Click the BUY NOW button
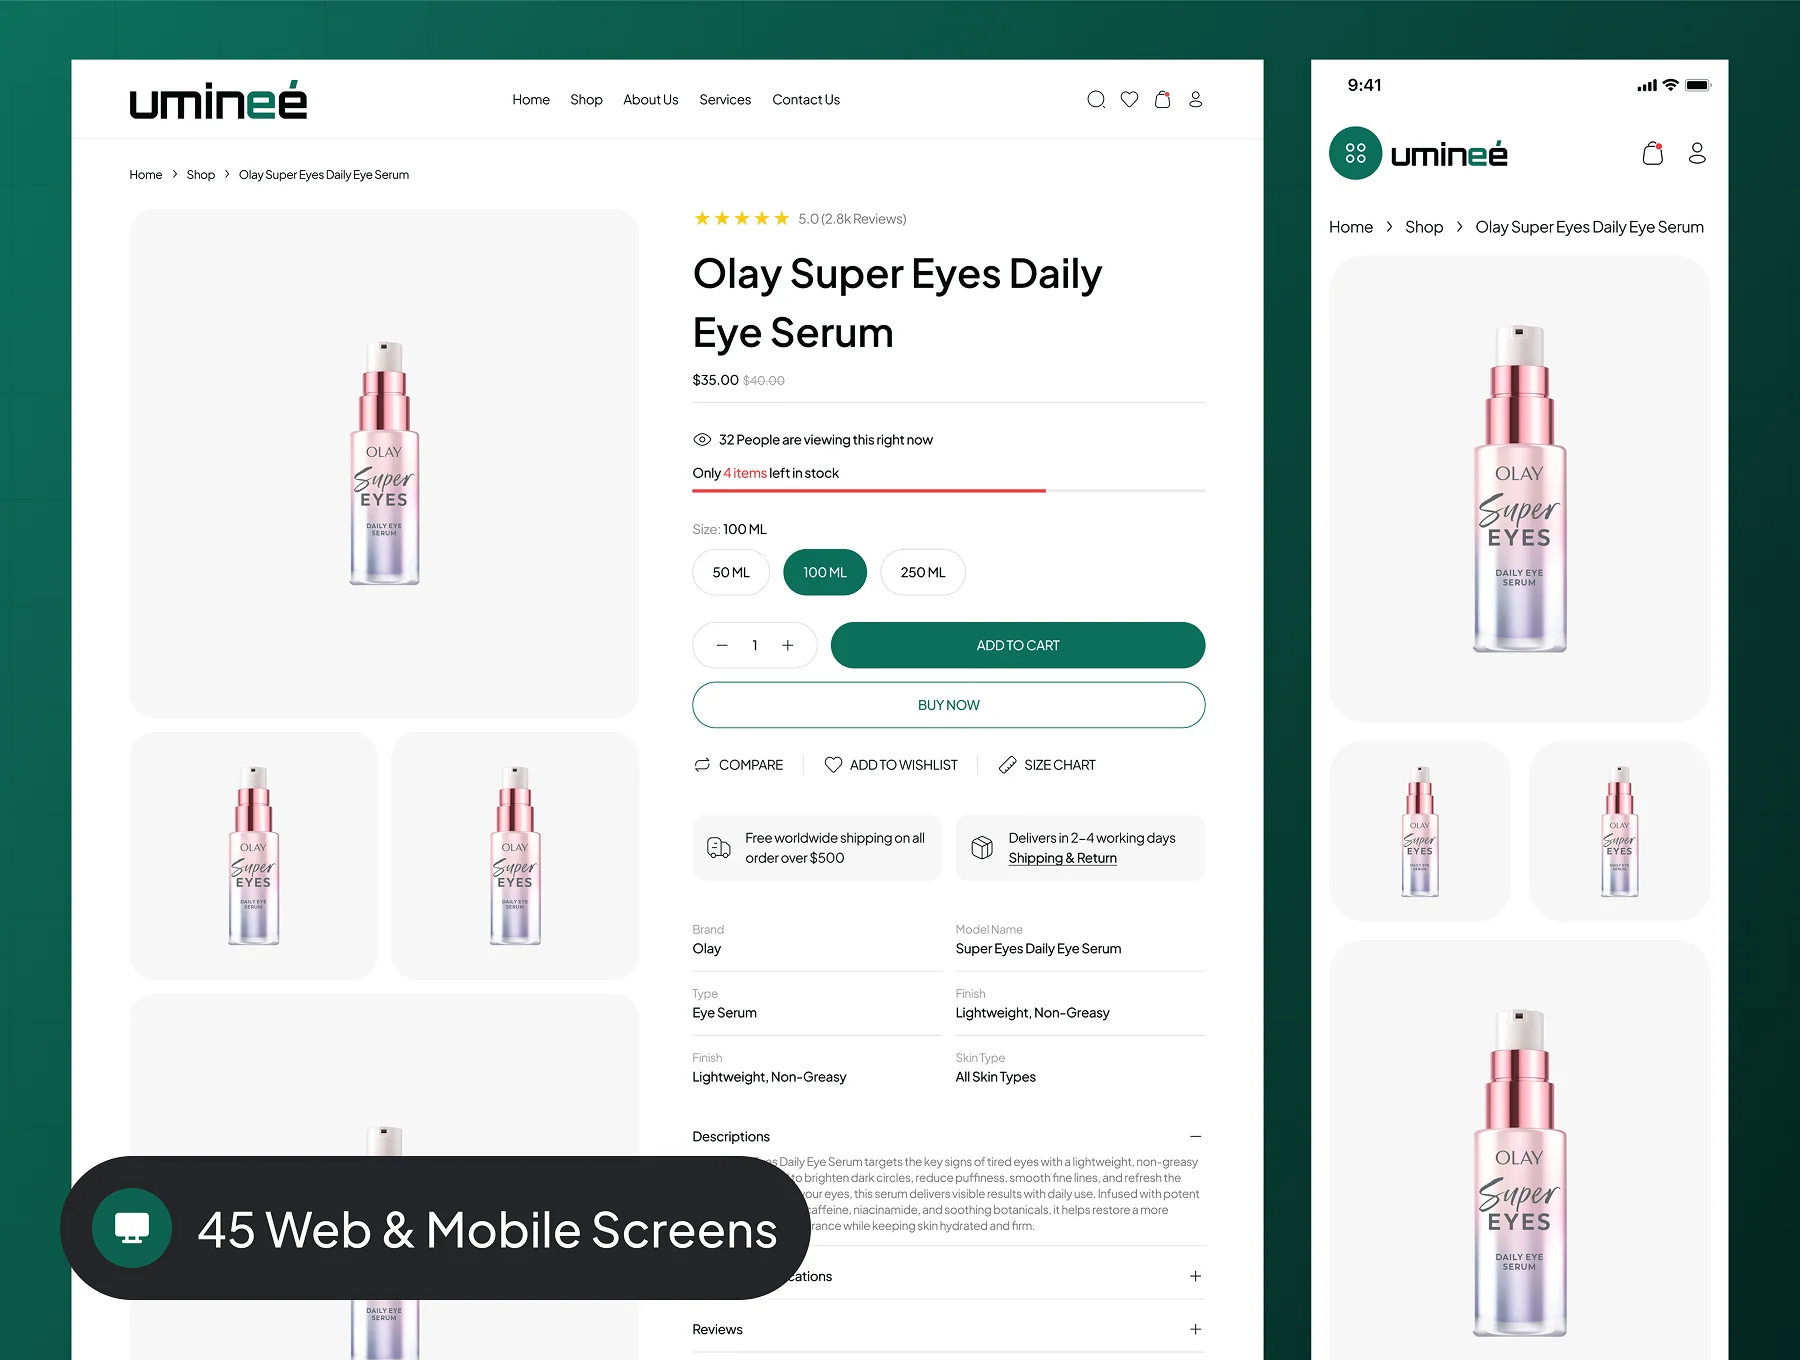The width and height of the screenshot is (1800, 1360). tap(949, 705)
